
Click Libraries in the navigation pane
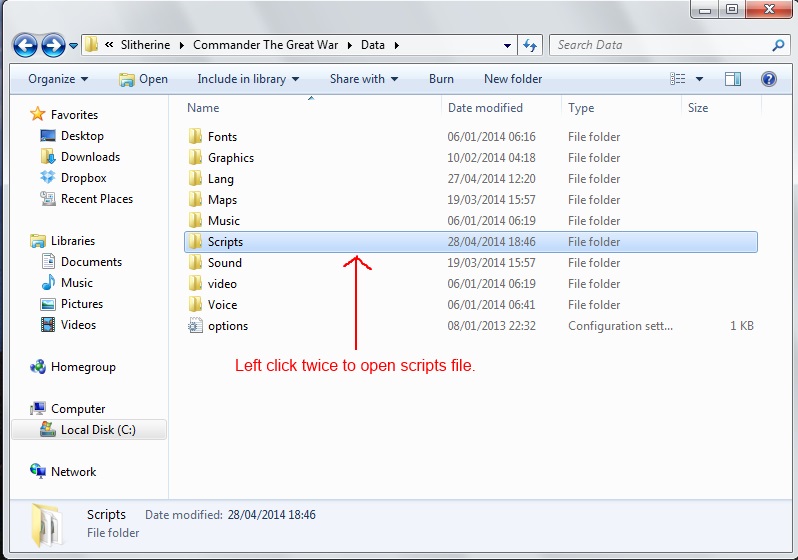click(x=73, y=241)
